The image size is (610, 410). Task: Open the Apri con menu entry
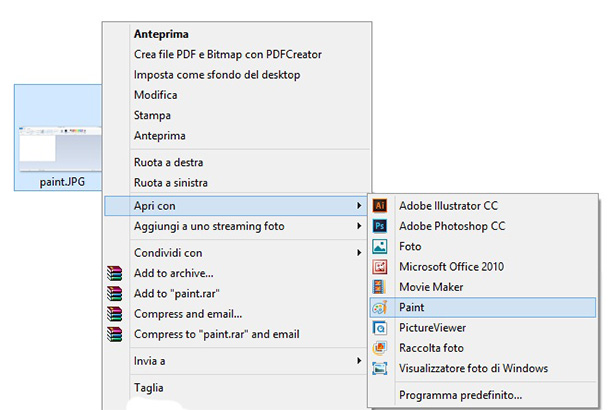click(235, 206)
